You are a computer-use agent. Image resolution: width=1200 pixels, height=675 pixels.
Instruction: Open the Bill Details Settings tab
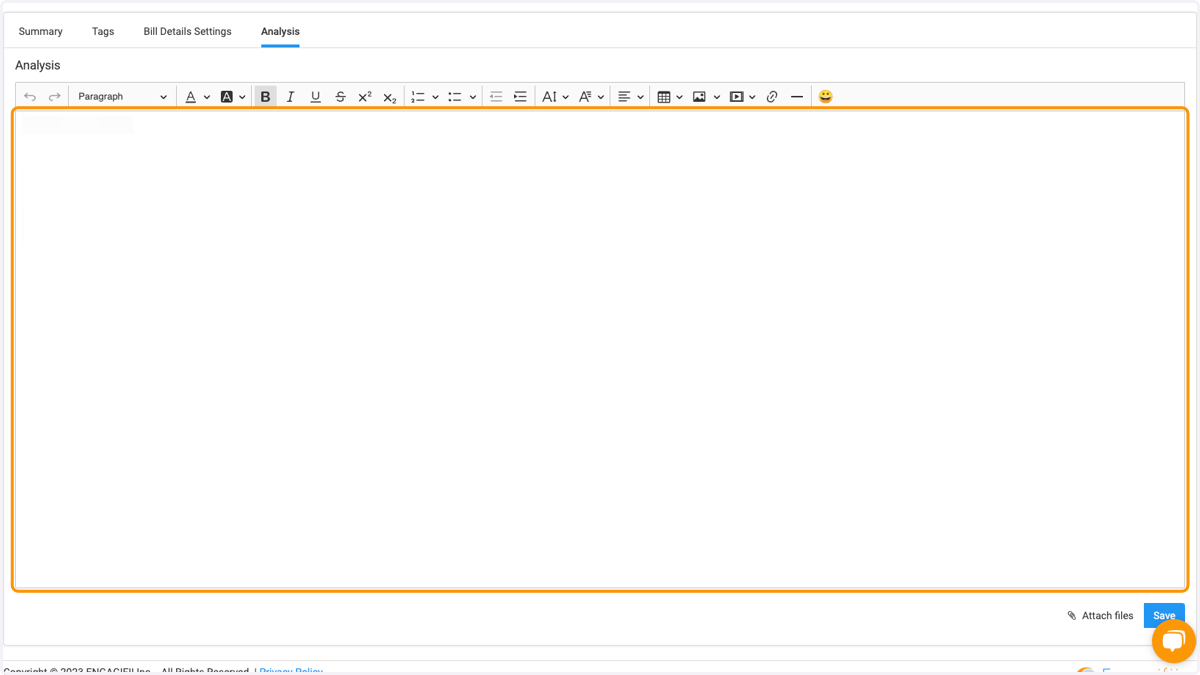(x=187, y=31)
